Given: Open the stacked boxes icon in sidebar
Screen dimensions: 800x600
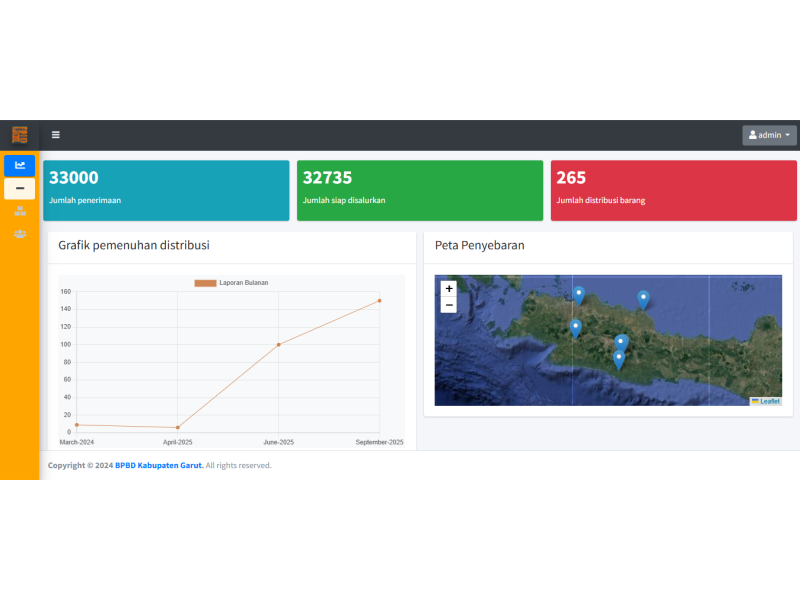Looking at the screenshot, I should coord(20,211).
